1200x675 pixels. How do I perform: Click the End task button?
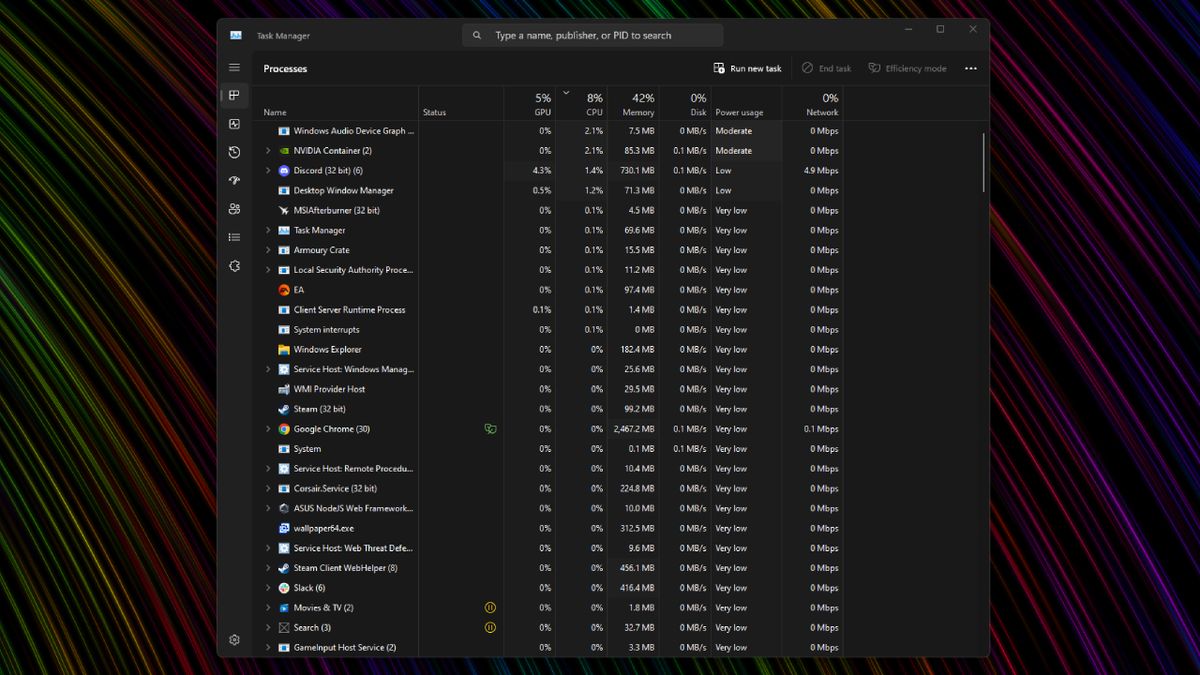tap(826, 68)
